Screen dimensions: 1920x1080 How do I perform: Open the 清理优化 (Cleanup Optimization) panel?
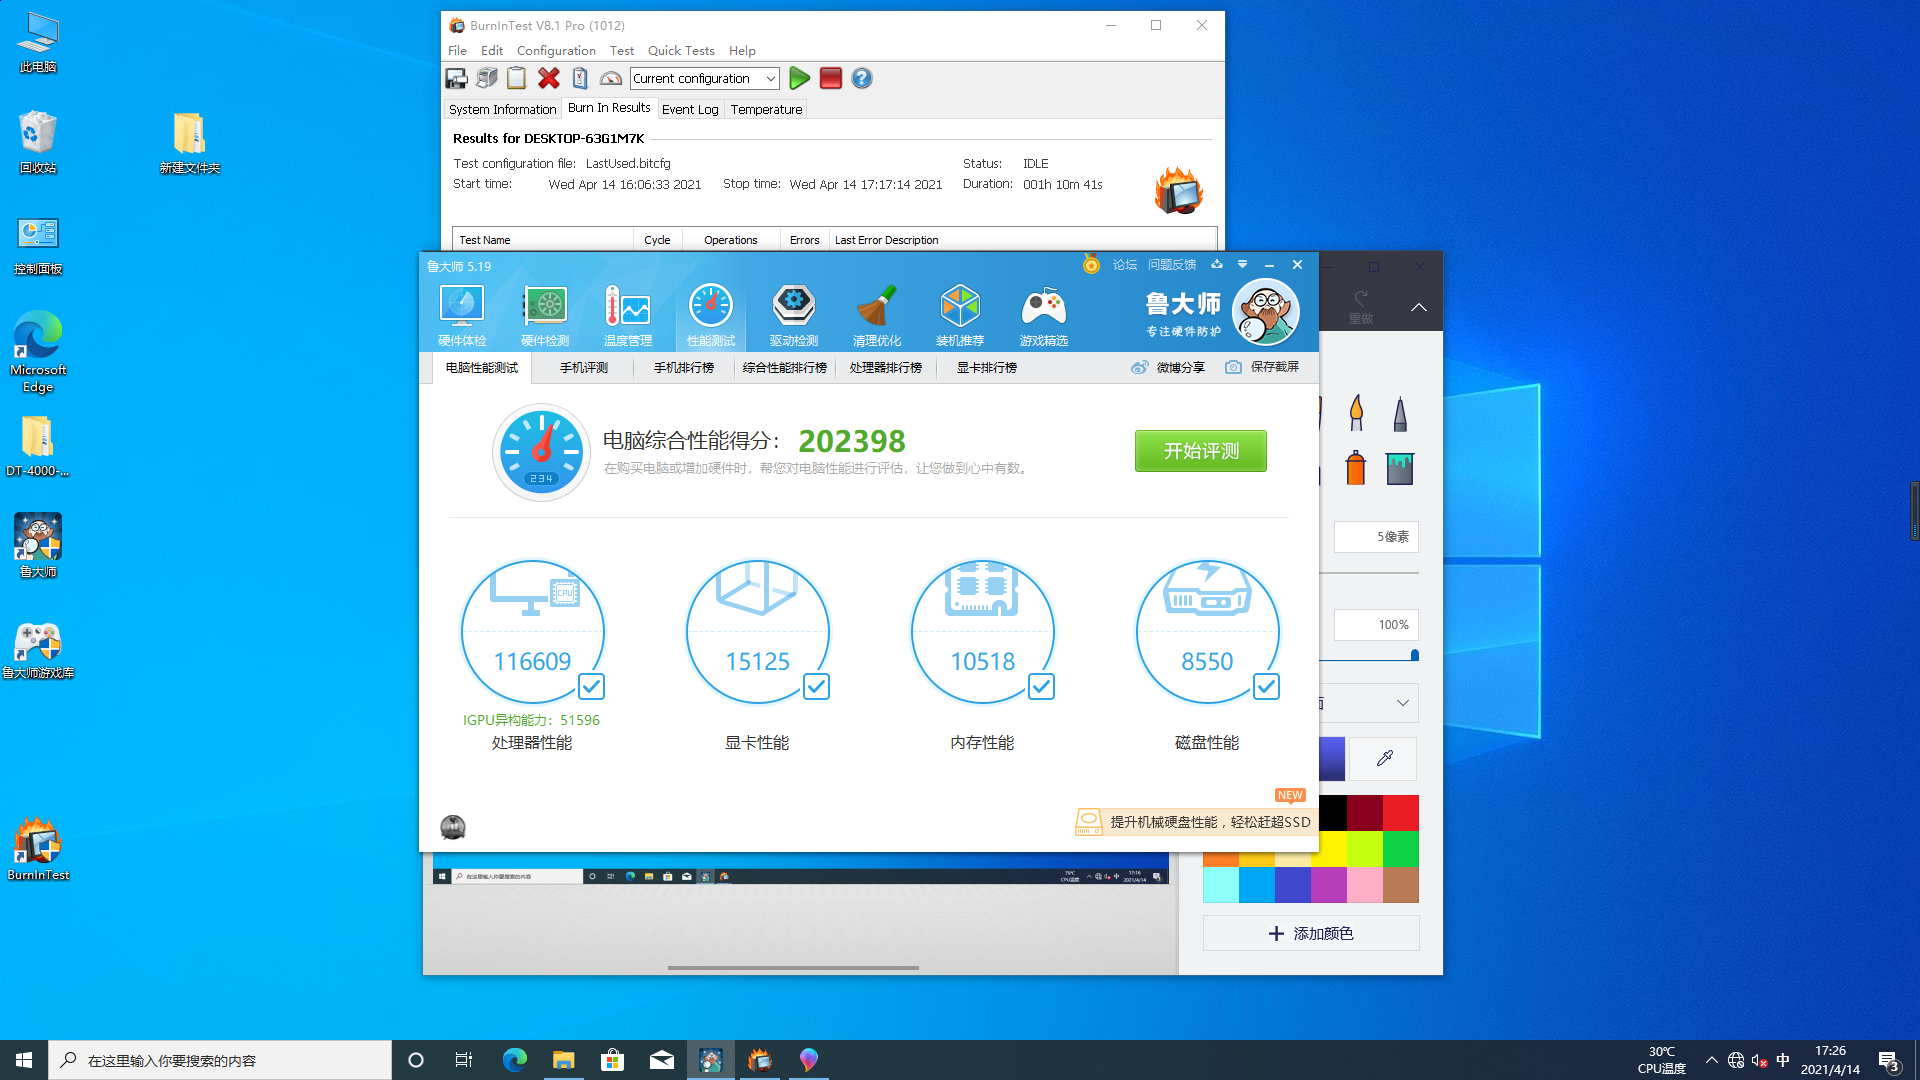click(x=877, y=313)
